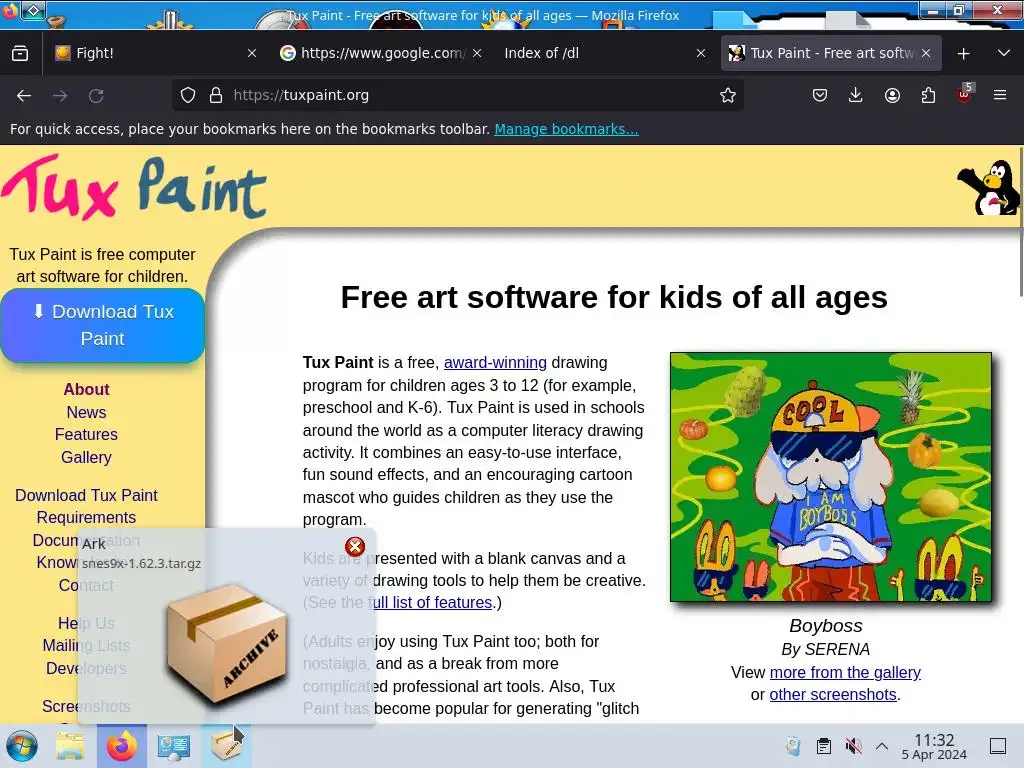Open the Requirements sidebar link
Screen dimensions: 1024x768
tap(86, 517)
